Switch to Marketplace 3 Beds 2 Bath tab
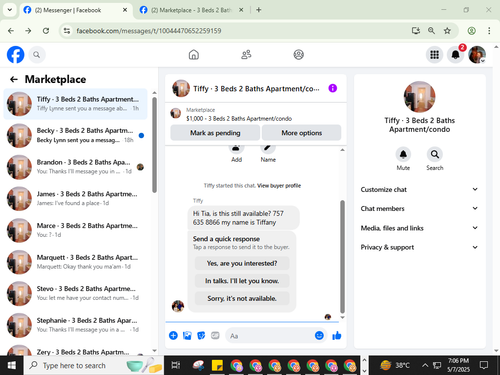500x375 pixels. [x=191, y=10]
